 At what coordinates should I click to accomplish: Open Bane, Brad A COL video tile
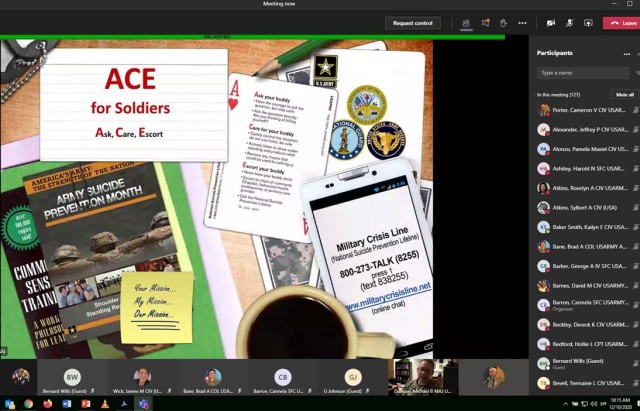point(212,378)
